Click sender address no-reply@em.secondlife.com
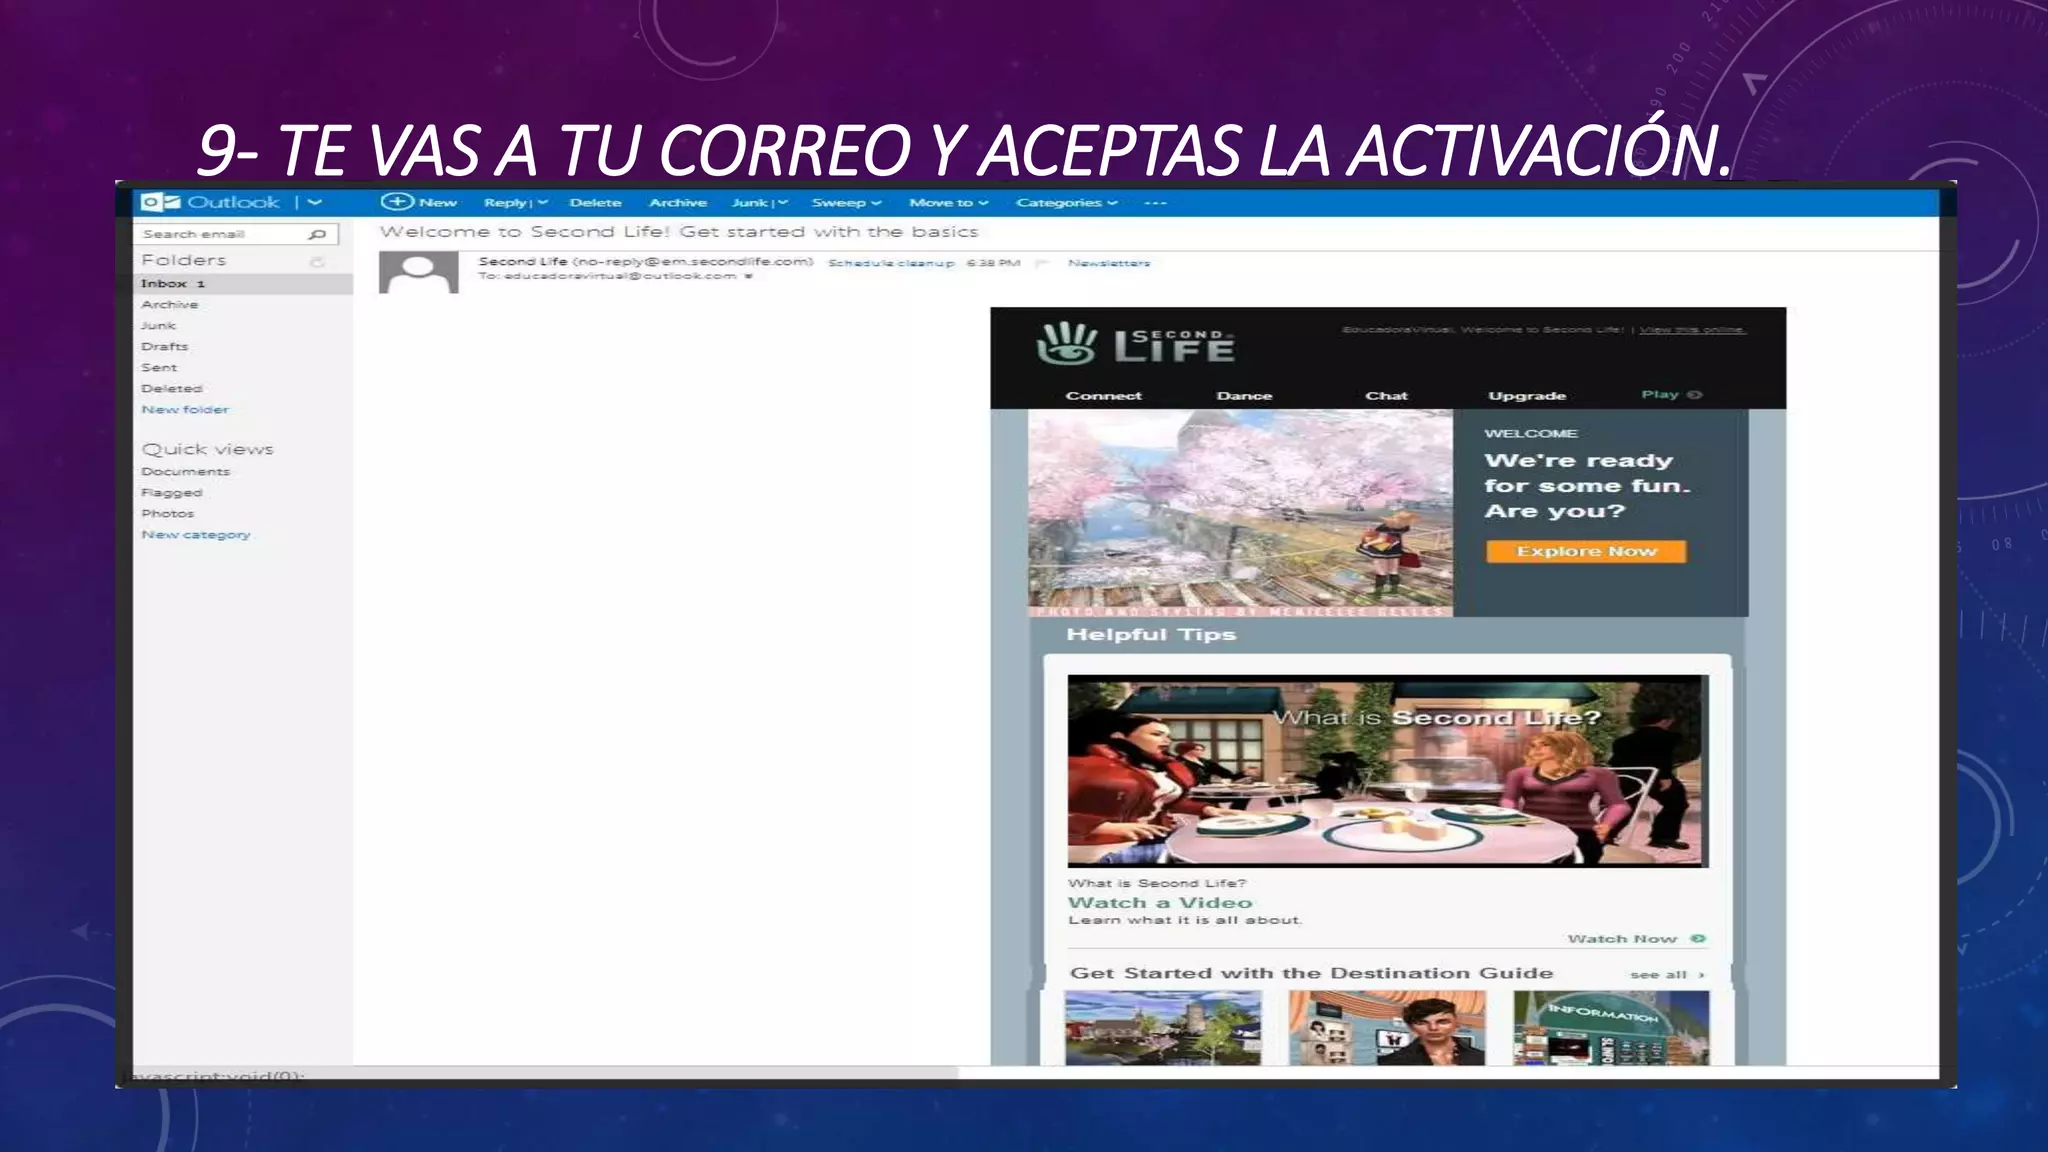The width and height of the screenshot is (2048, 1152). (693, 262)
